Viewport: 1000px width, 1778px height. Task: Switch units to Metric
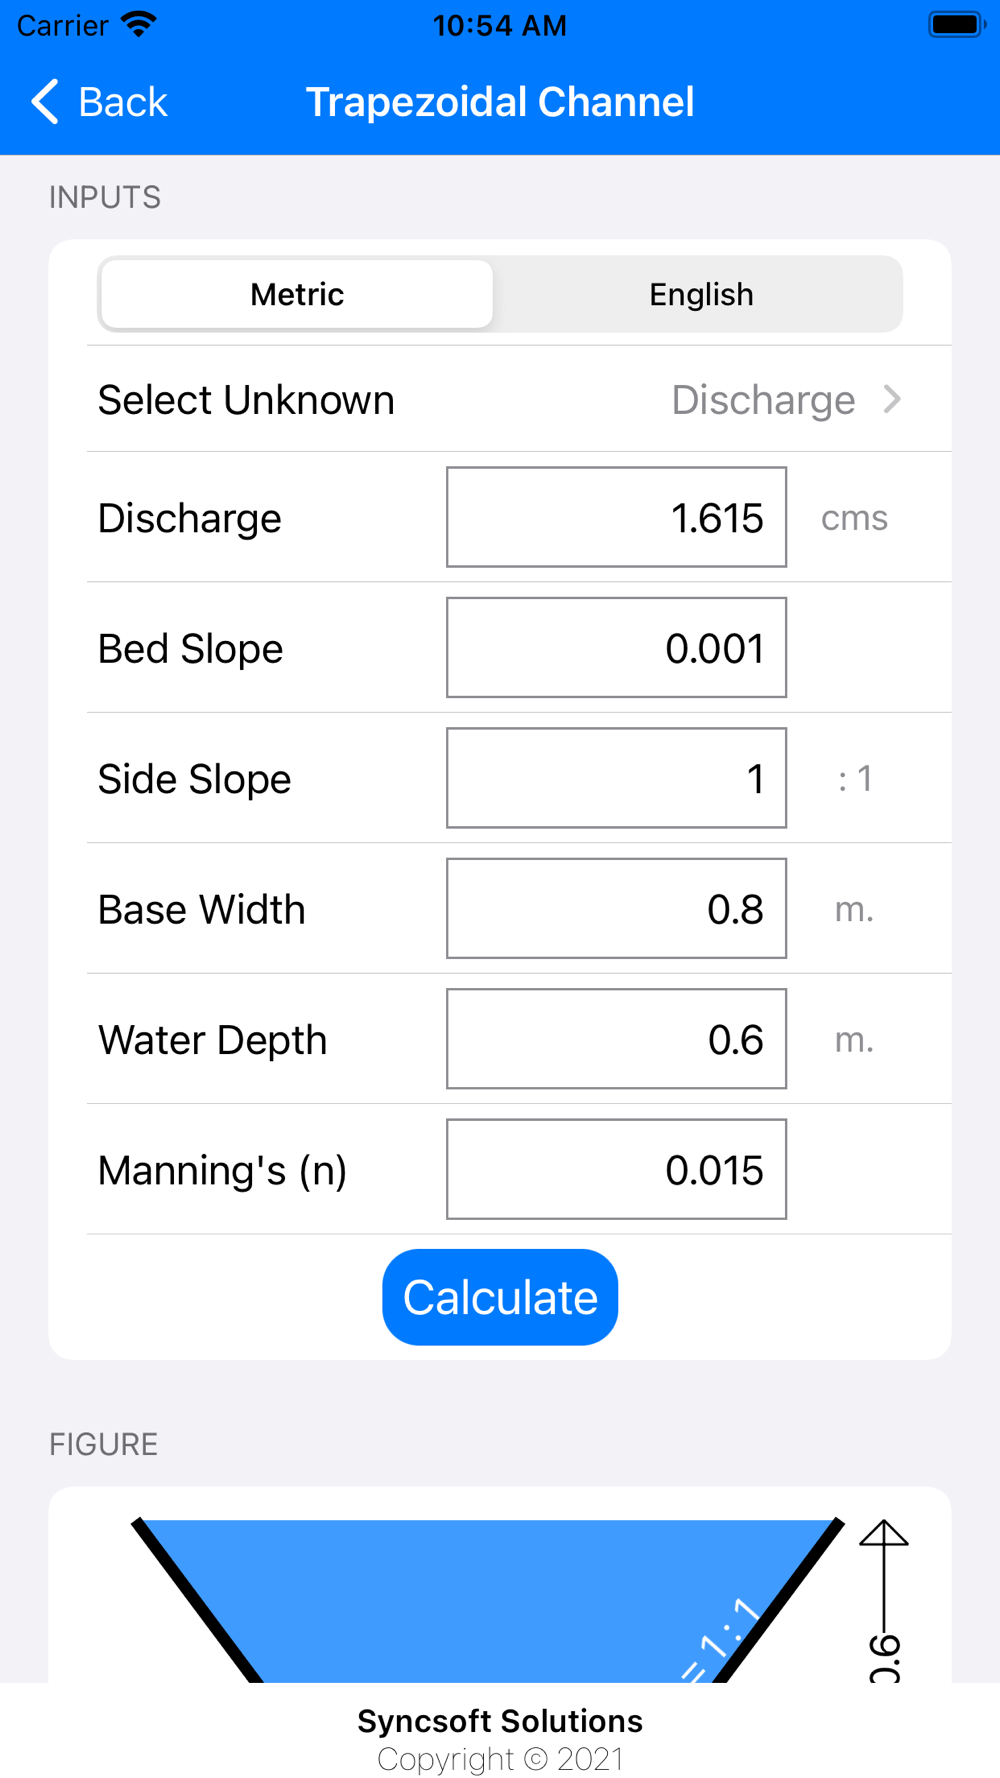[297, 294]
